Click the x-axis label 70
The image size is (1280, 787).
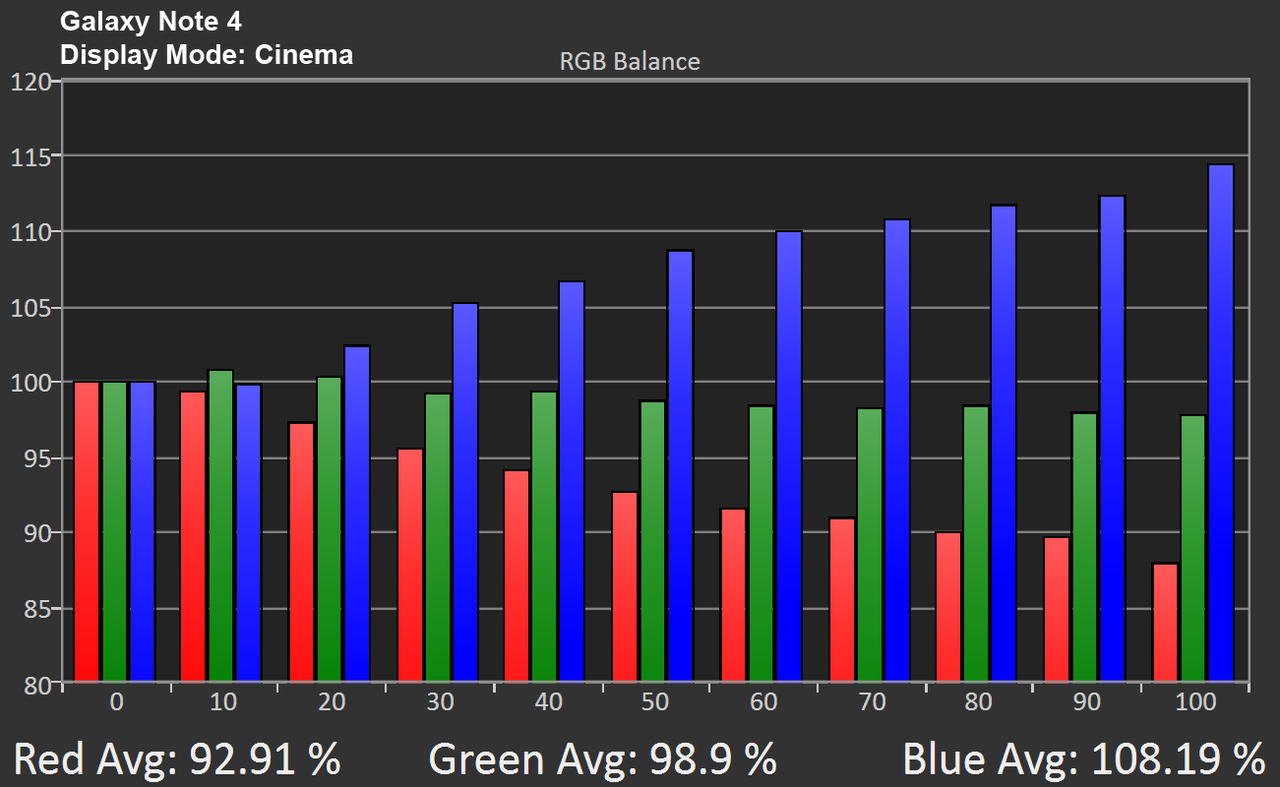[871, 702]
